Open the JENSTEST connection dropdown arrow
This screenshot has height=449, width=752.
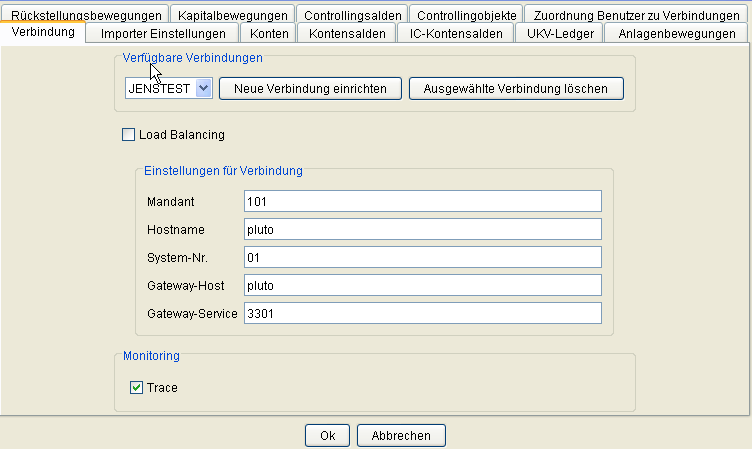[x=204, y=88]
